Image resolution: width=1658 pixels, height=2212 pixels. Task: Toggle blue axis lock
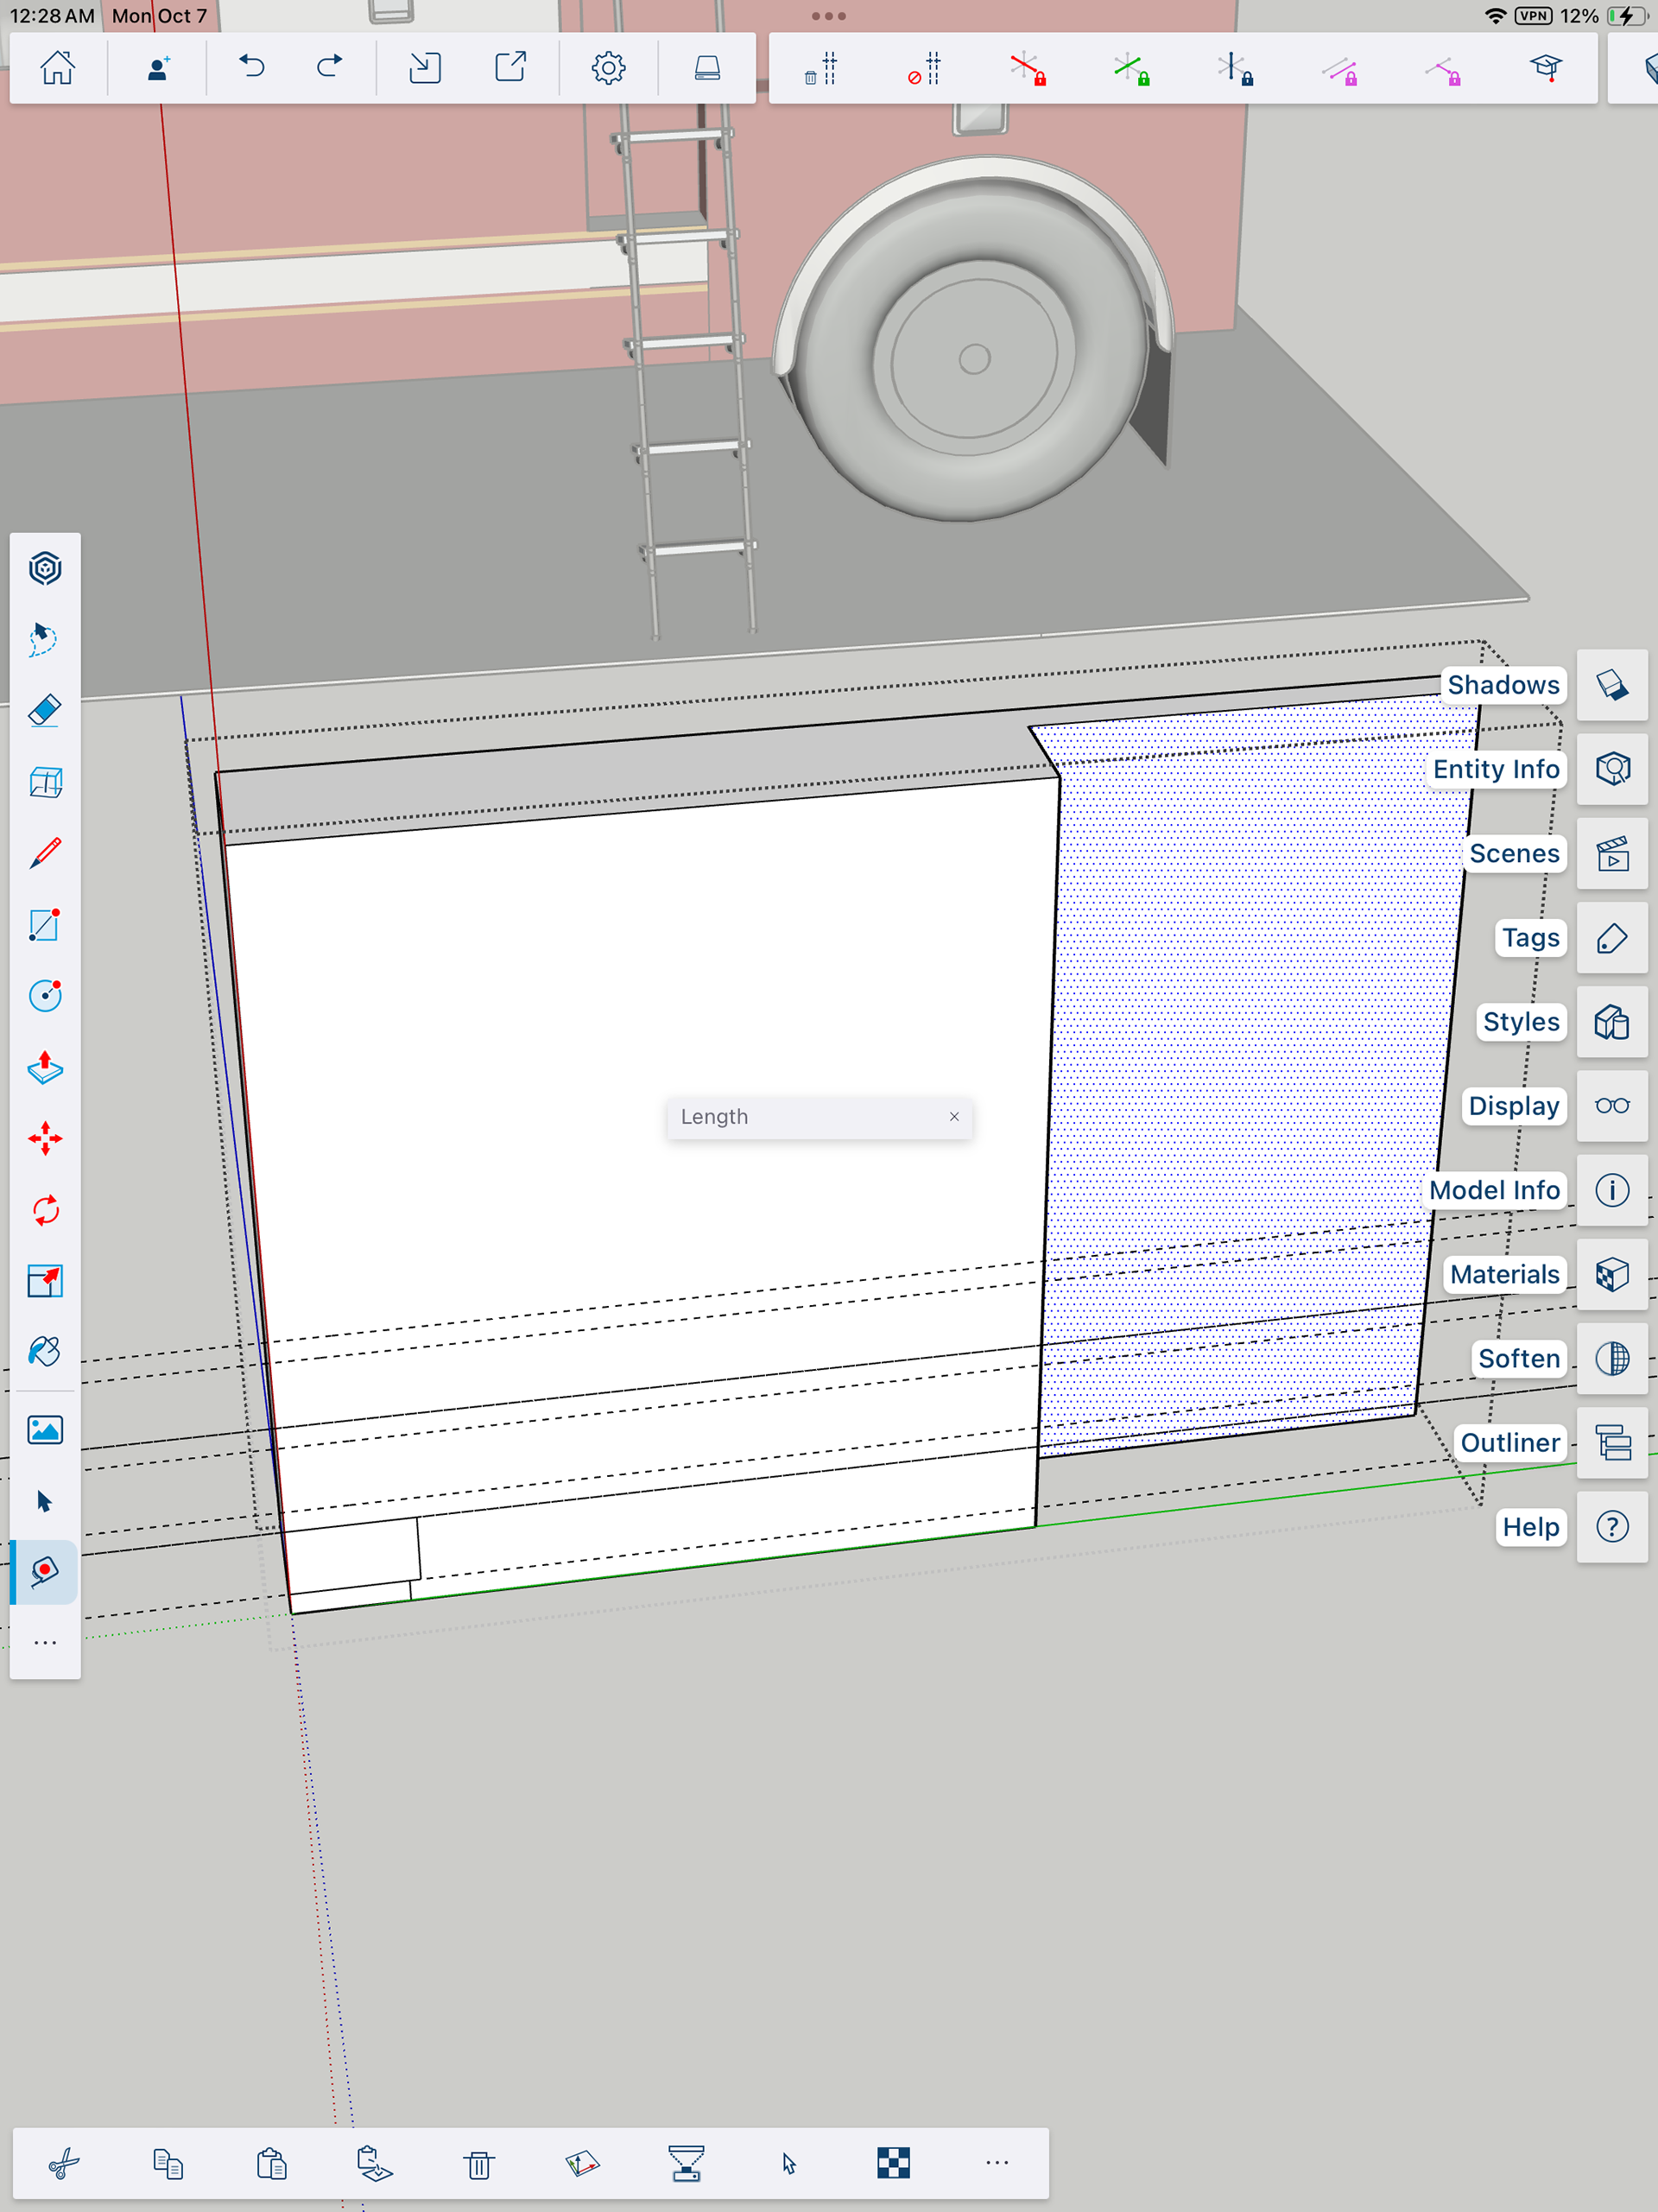pos(1235,69)
